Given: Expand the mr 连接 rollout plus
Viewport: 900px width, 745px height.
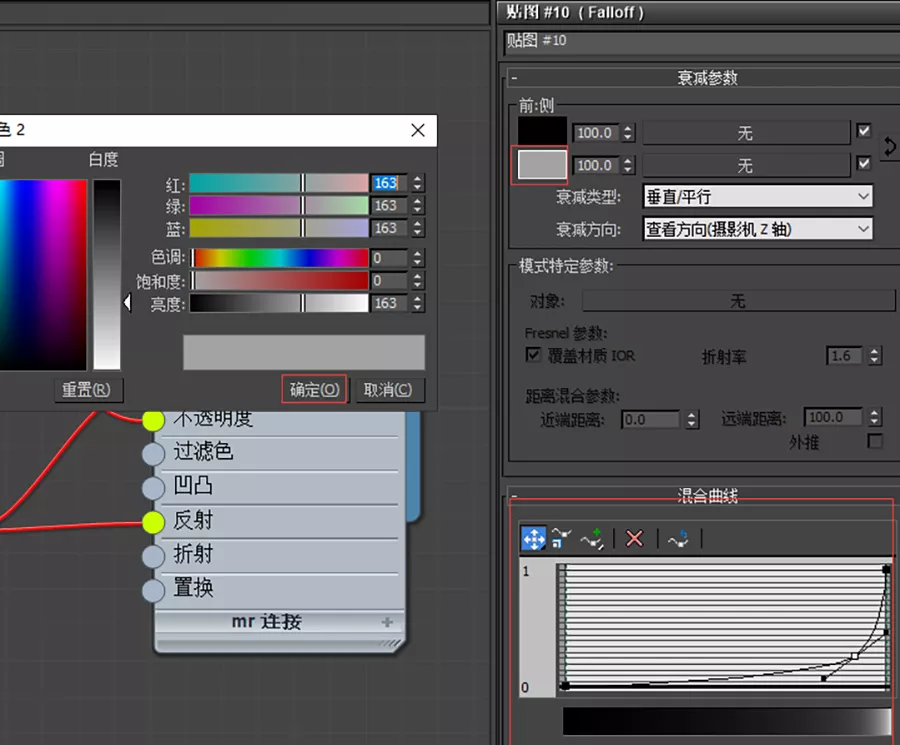Looking at the screenshot, I should pyautogui.click(x=387, y=622).
